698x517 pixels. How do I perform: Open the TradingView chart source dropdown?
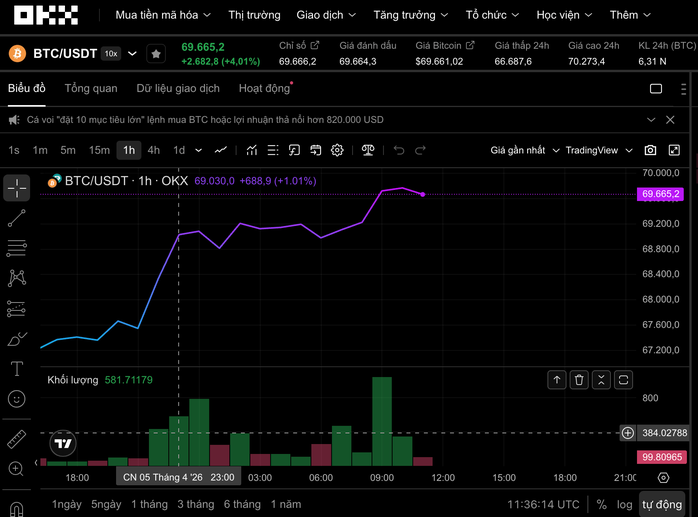[x=599, y=150]
